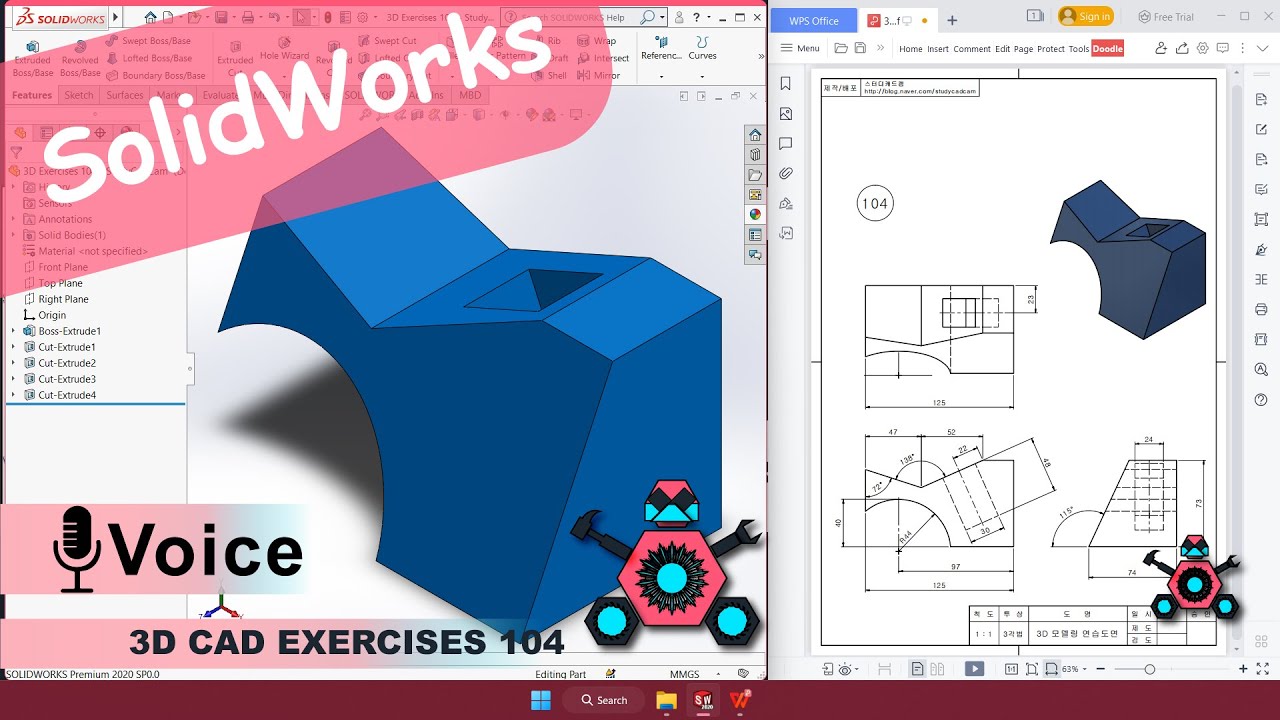Image resolution: width=1280 pixels, height=720 pixels.
Task: Expand the Solid Bodies(1) tree node
Action: (x=13, y=235)
